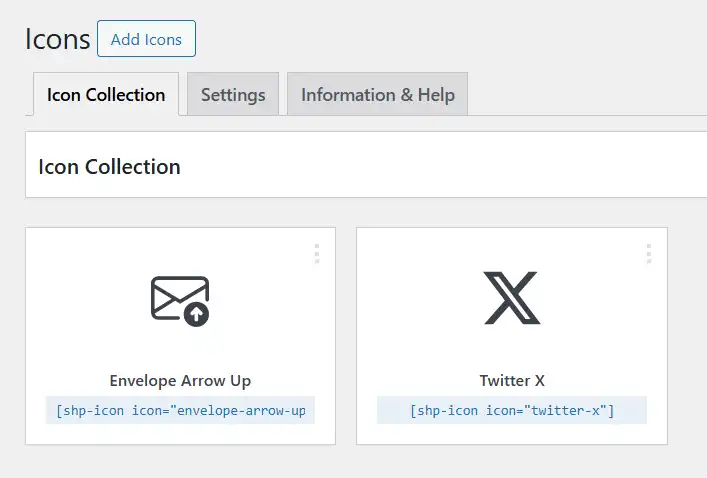Image resolution: width=707 pixels, height=478 pixels.
Task: Switch to the Icon Collection tab
Action: tap(106, 94)
